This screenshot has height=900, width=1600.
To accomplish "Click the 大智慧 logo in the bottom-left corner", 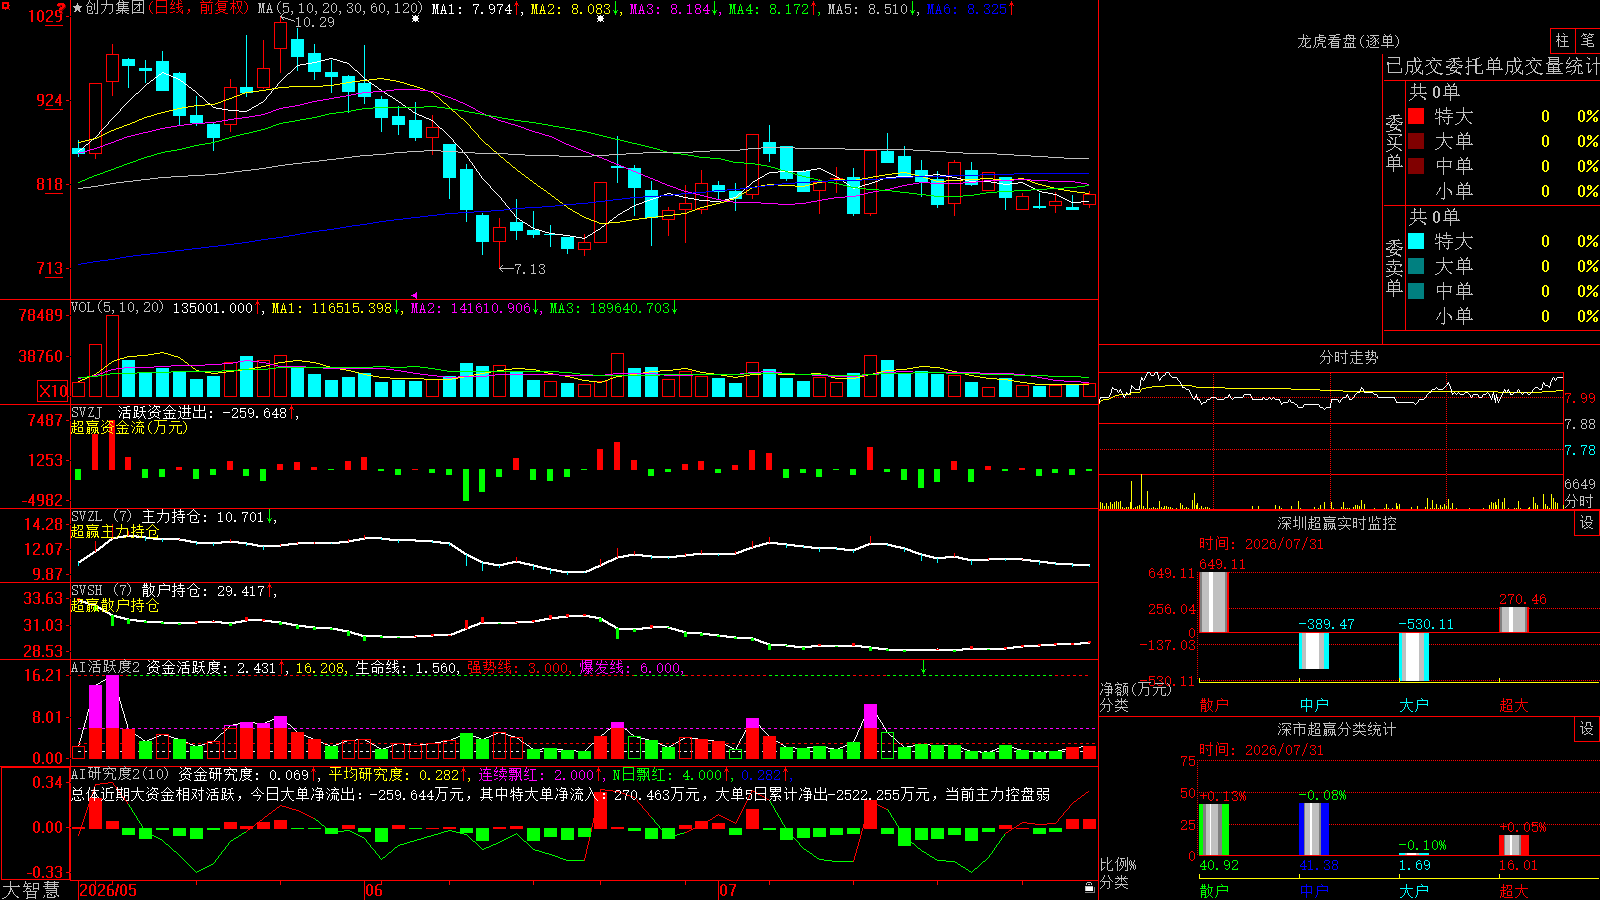I will point(31,889).
